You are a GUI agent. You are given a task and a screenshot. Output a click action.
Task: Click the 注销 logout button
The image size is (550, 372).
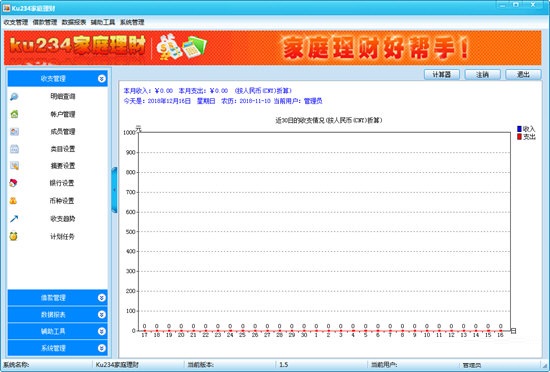(482, 75)
